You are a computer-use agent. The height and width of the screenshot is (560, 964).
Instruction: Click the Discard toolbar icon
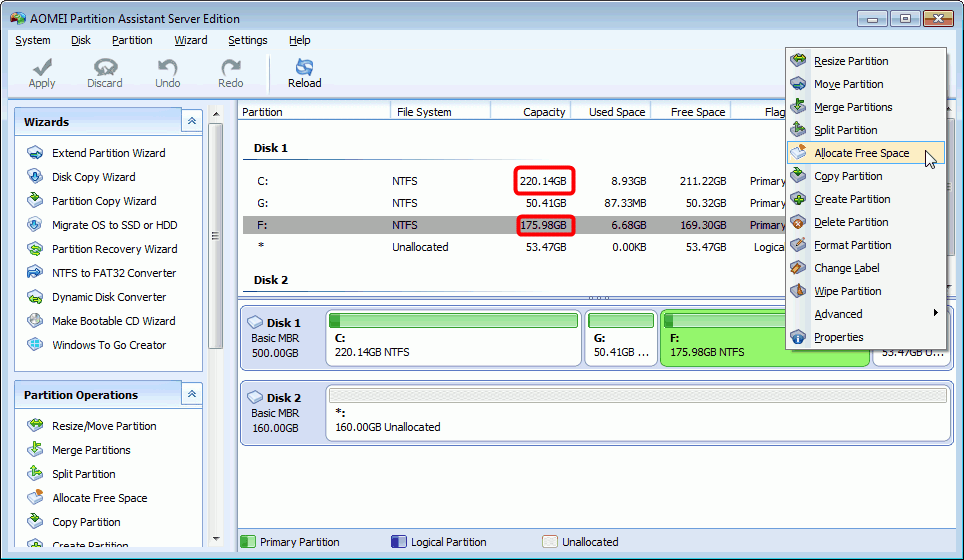tap(105, 67)
